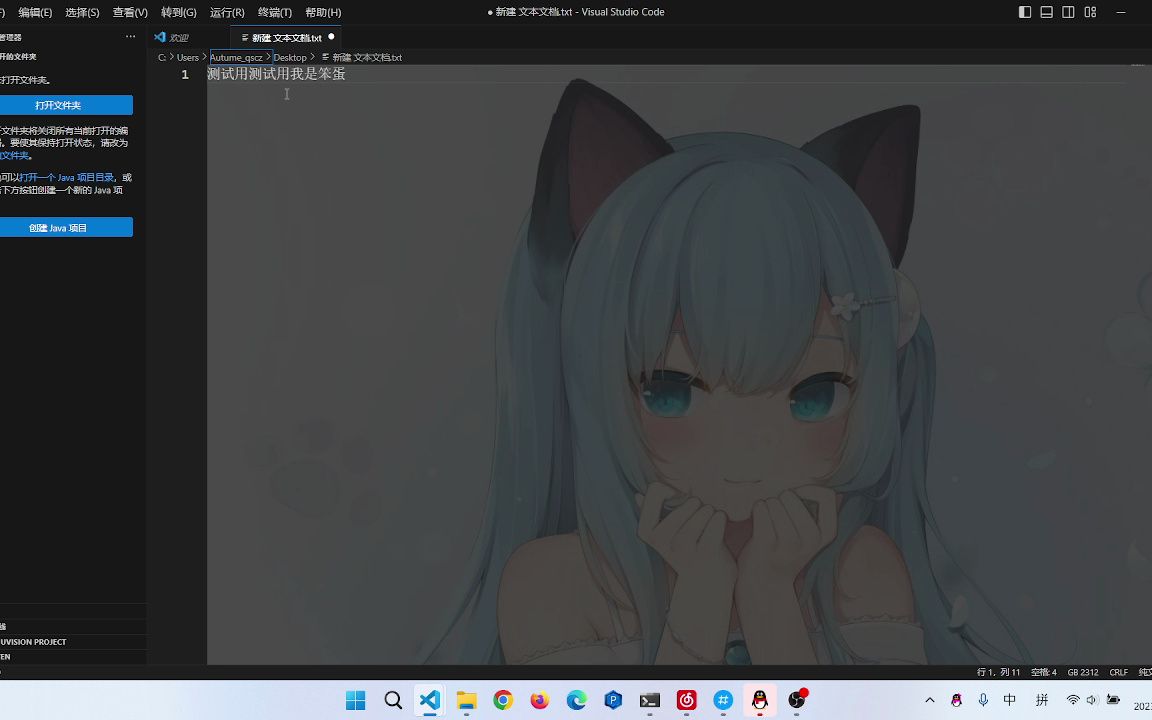Open Wi-Fi network tray icon
Screen dimensions: 1152x720
tap(1073, 700)
